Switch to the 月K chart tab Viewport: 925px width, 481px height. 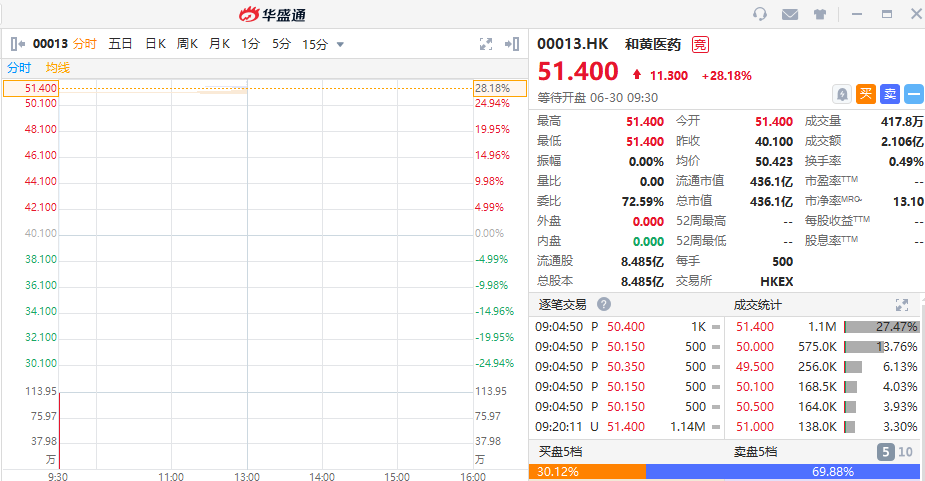point(219,44)
